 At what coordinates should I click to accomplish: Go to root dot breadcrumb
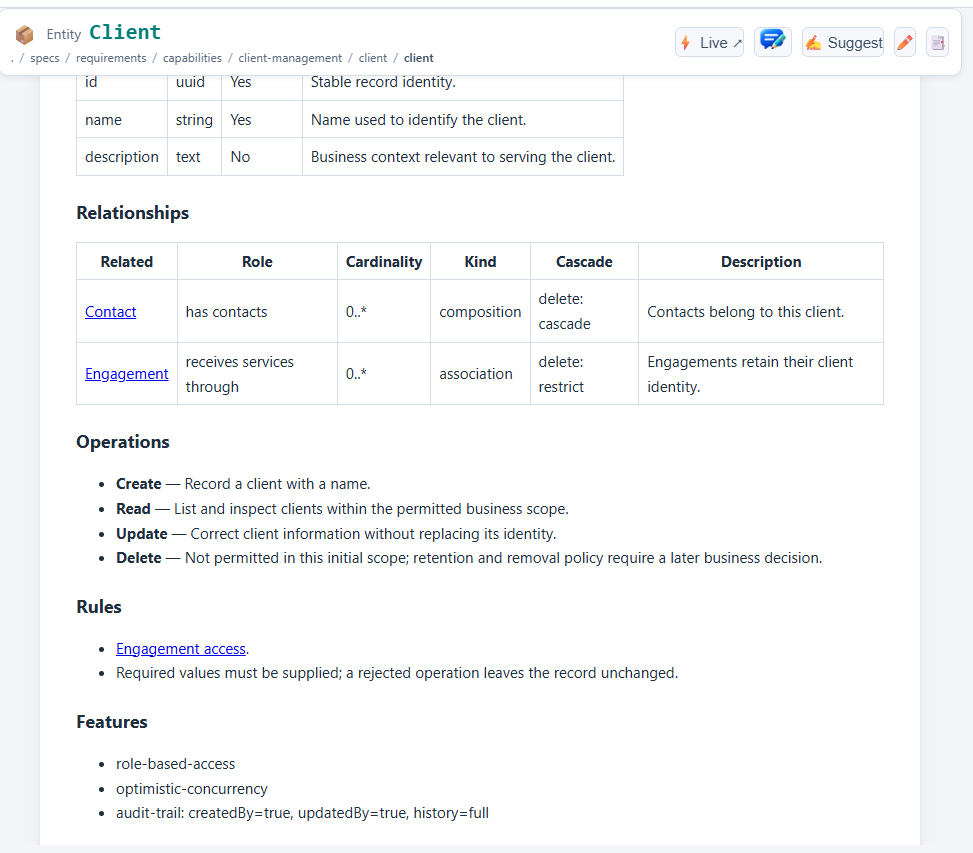(12, 58)
